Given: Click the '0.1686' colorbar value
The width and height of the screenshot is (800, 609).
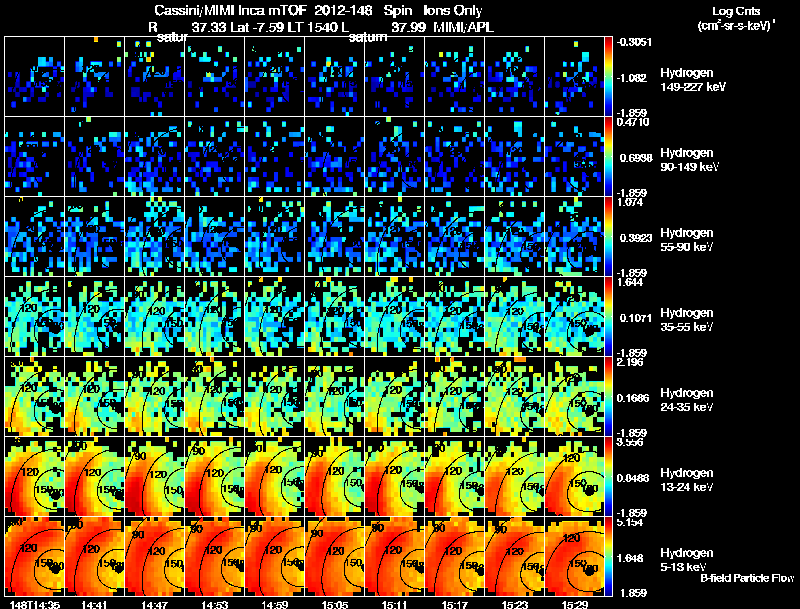Looking at the screenshot, I should 633,398.
